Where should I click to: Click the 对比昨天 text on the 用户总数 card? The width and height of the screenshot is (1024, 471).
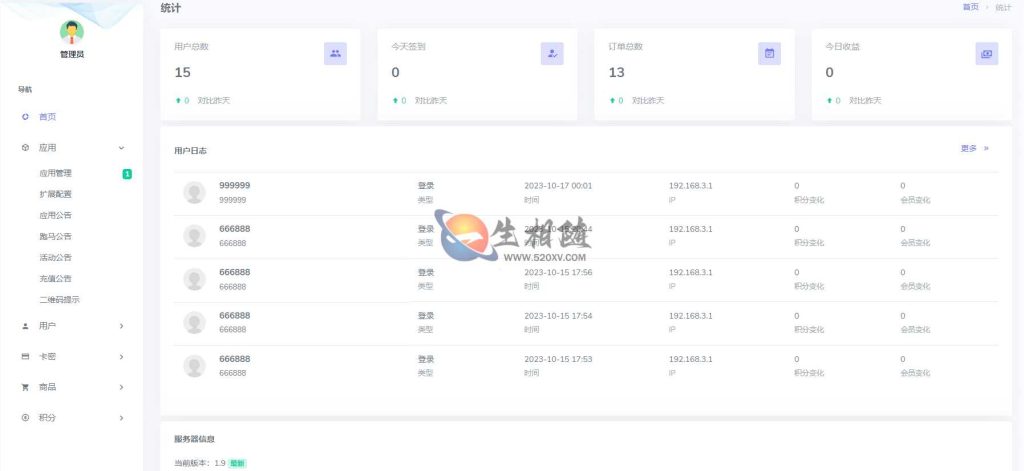point(214,101)
